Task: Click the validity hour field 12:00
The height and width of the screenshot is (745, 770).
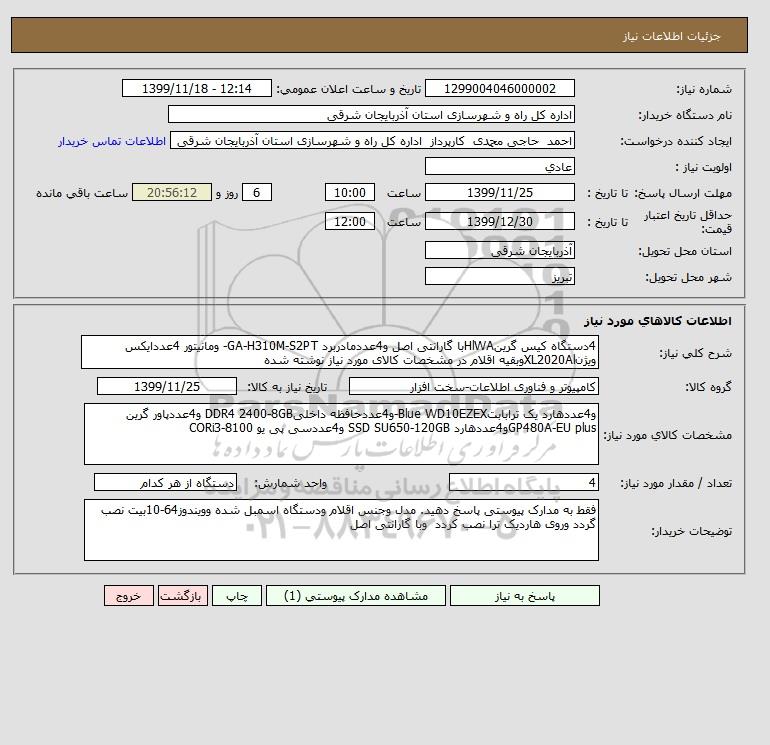Action: pos(350,221)
